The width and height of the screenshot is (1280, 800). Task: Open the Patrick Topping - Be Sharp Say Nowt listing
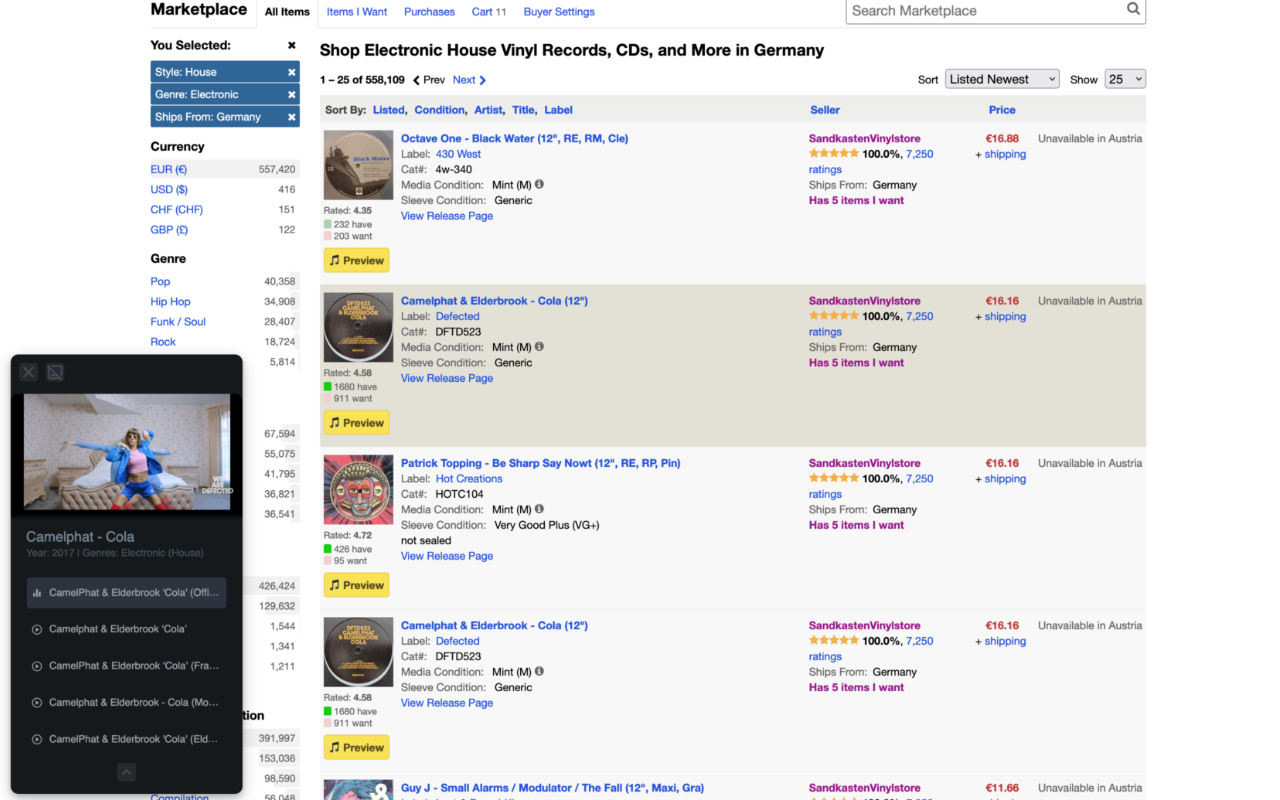pyautogui.click(x=540, y=464)
